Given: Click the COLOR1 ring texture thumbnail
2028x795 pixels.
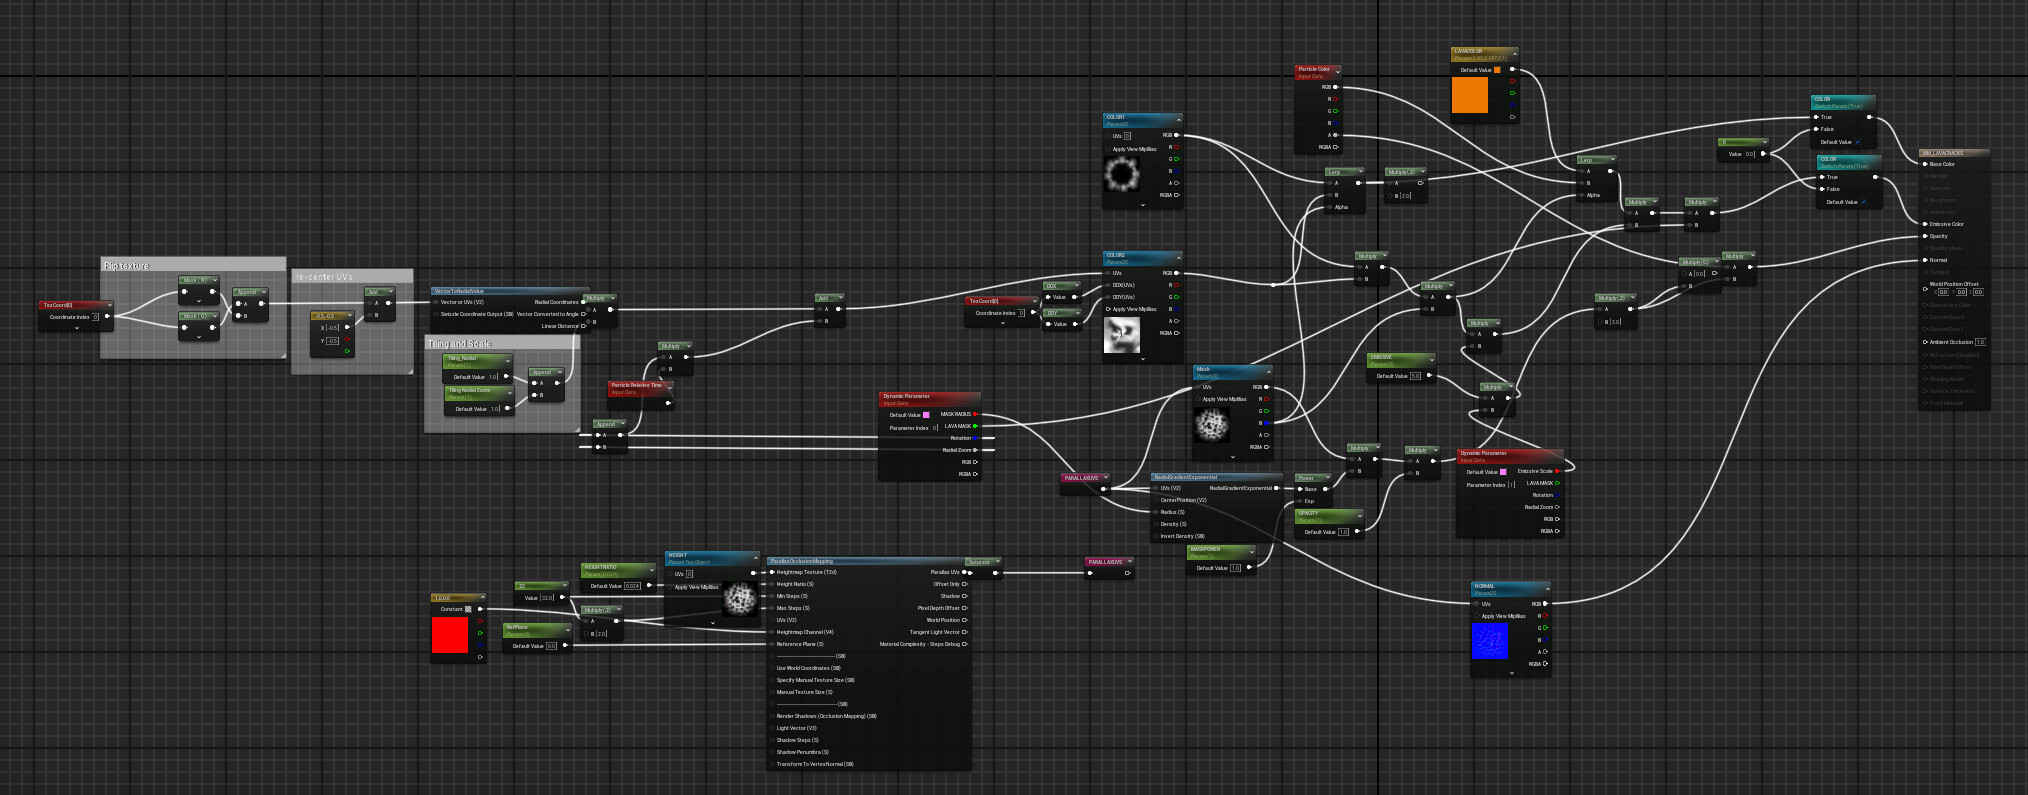Looking at the screenshot, I should click(1122, 176).
